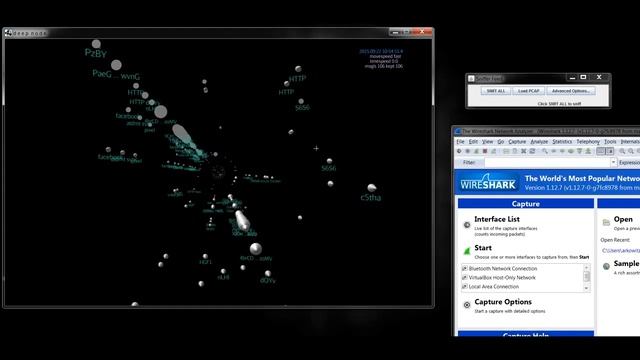Screen dimensions: 640x360
Task: Click the Capture Options heading link
Action: 503,302
